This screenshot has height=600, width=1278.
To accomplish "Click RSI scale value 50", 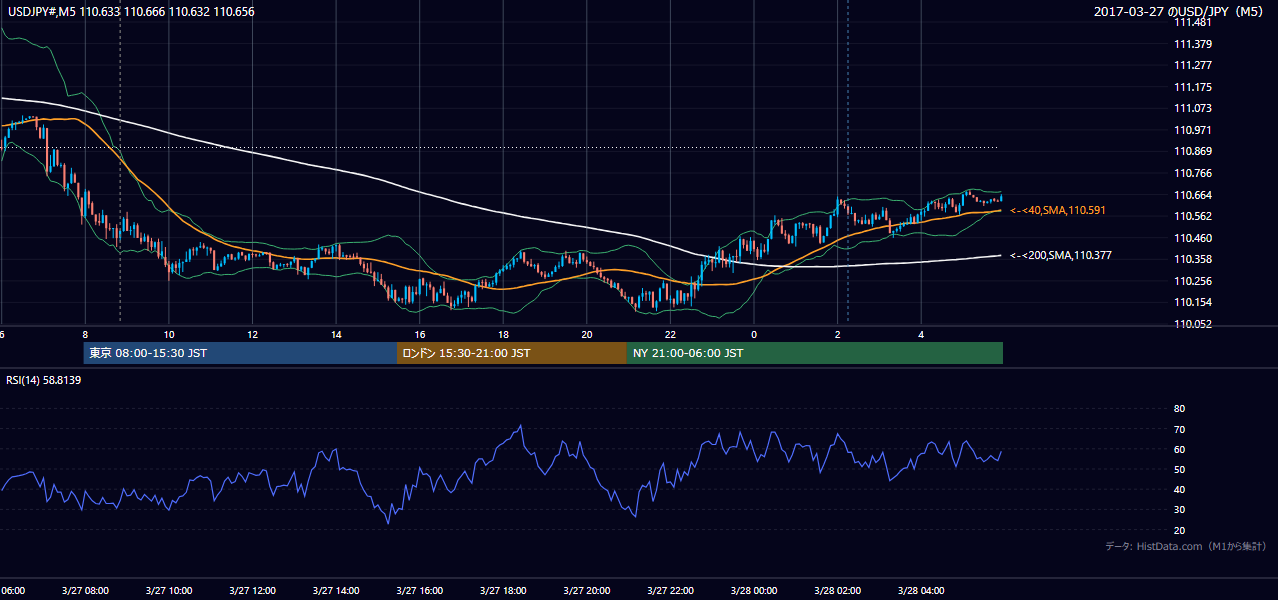I will [1179, 469].
